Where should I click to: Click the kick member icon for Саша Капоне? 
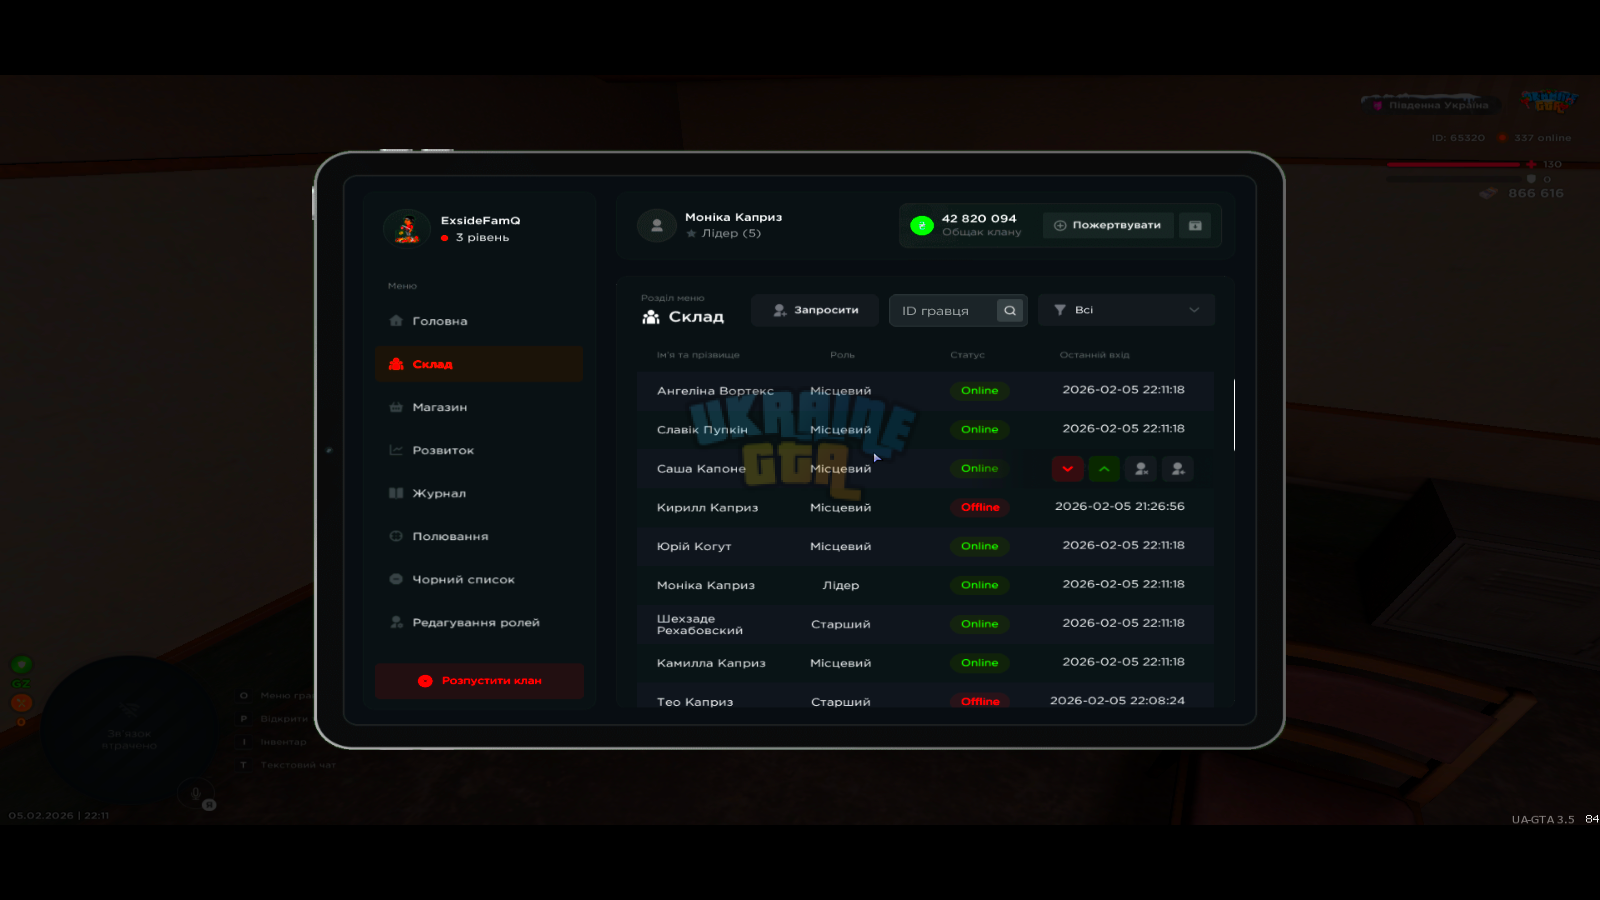pyautogui.click(x=1141, y=469)
